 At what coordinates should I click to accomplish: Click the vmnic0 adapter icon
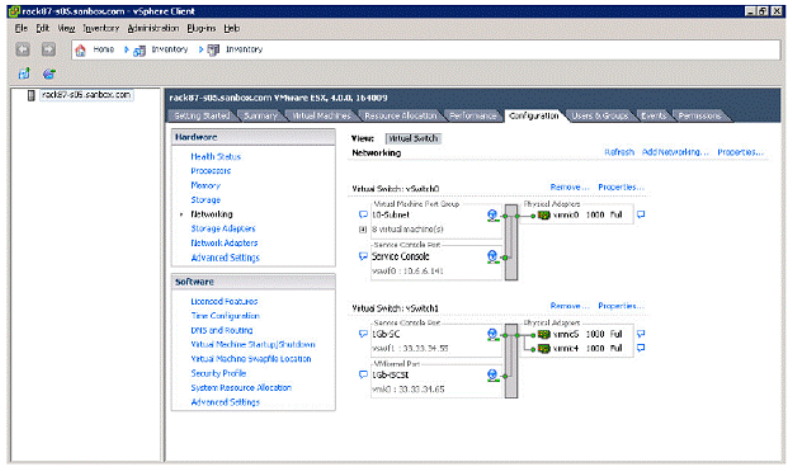coord(543,215)
